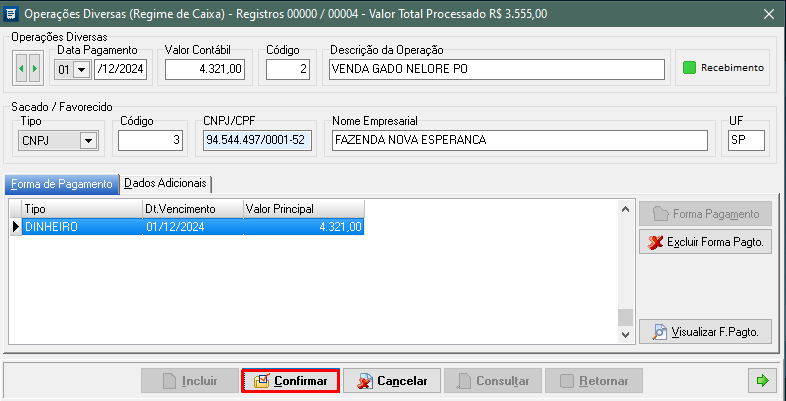Confirm the operation with Confirmar
This screenshot has width=786, height=401.
coord(290,381)
